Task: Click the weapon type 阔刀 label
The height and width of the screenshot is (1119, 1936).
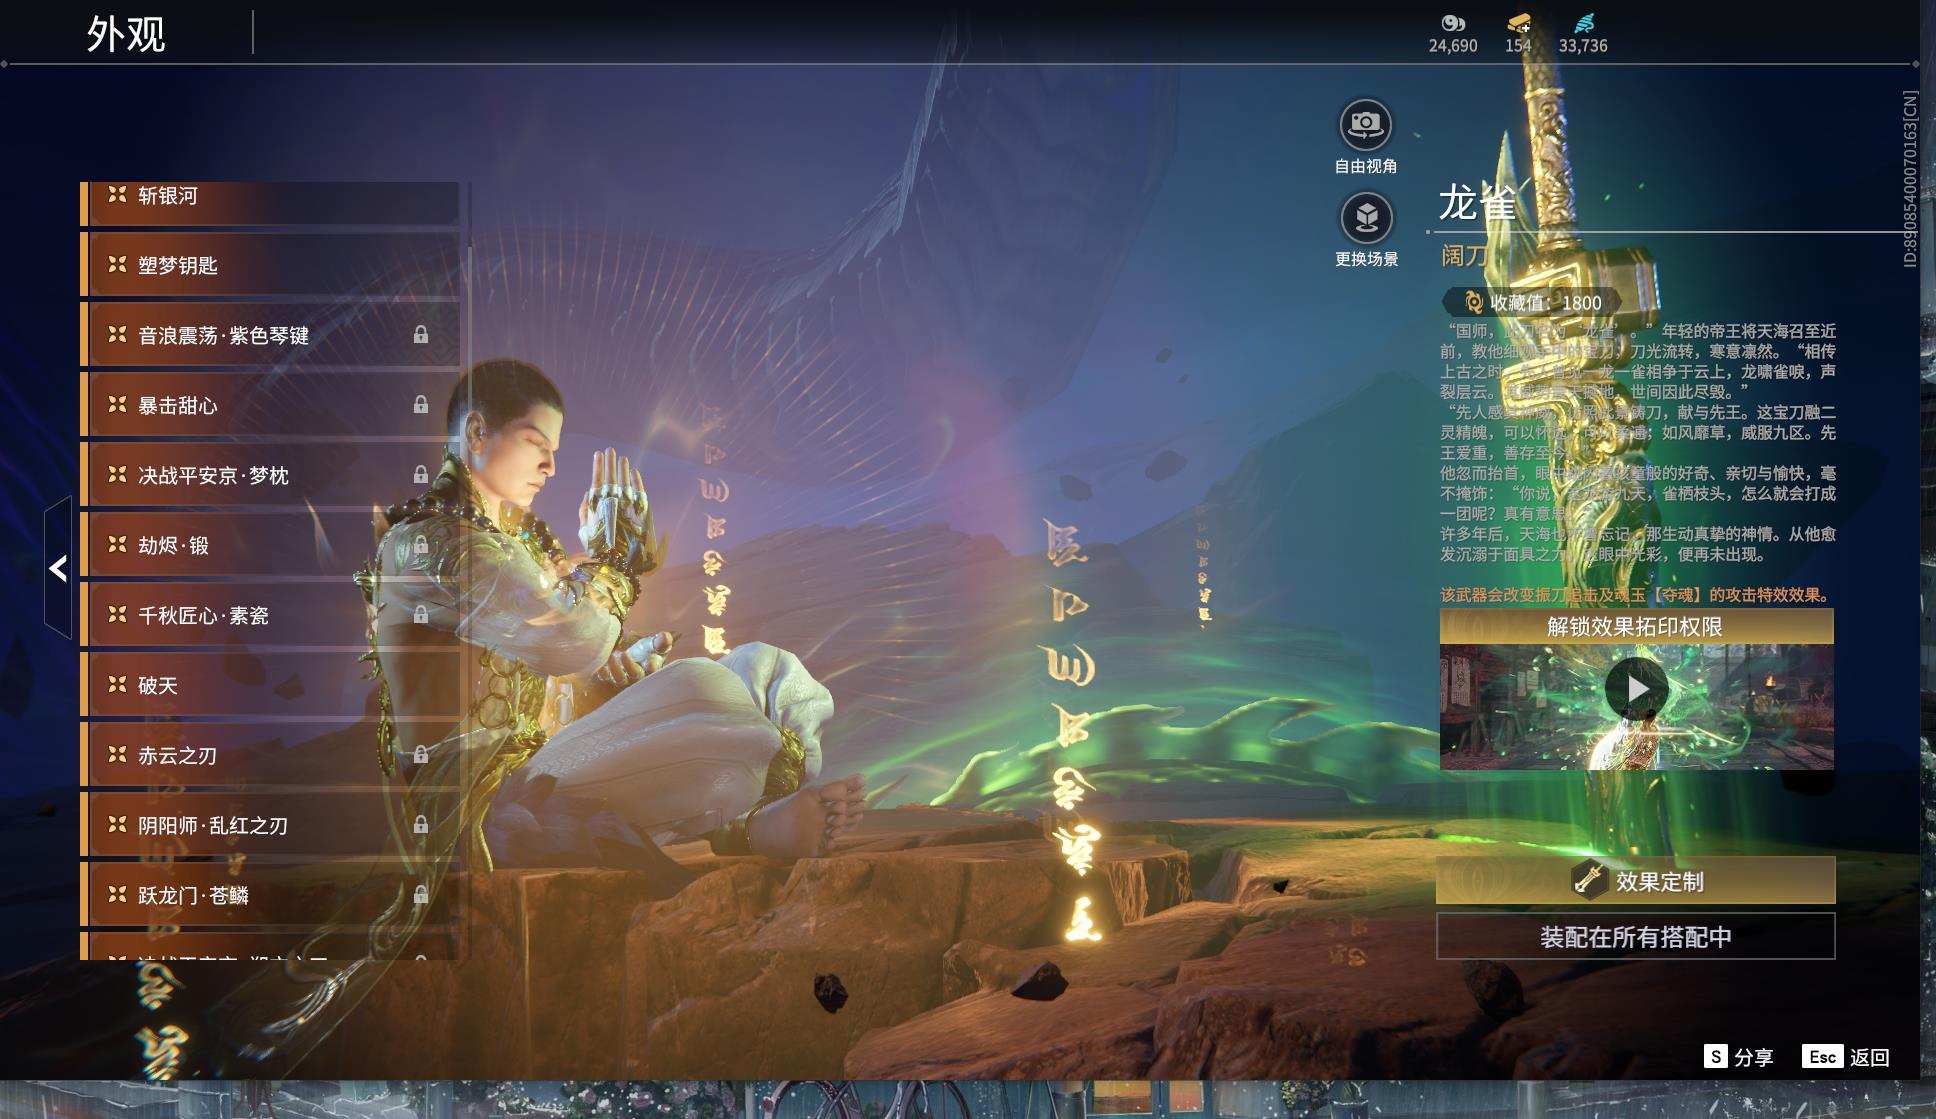Action: coord(1463,257)
